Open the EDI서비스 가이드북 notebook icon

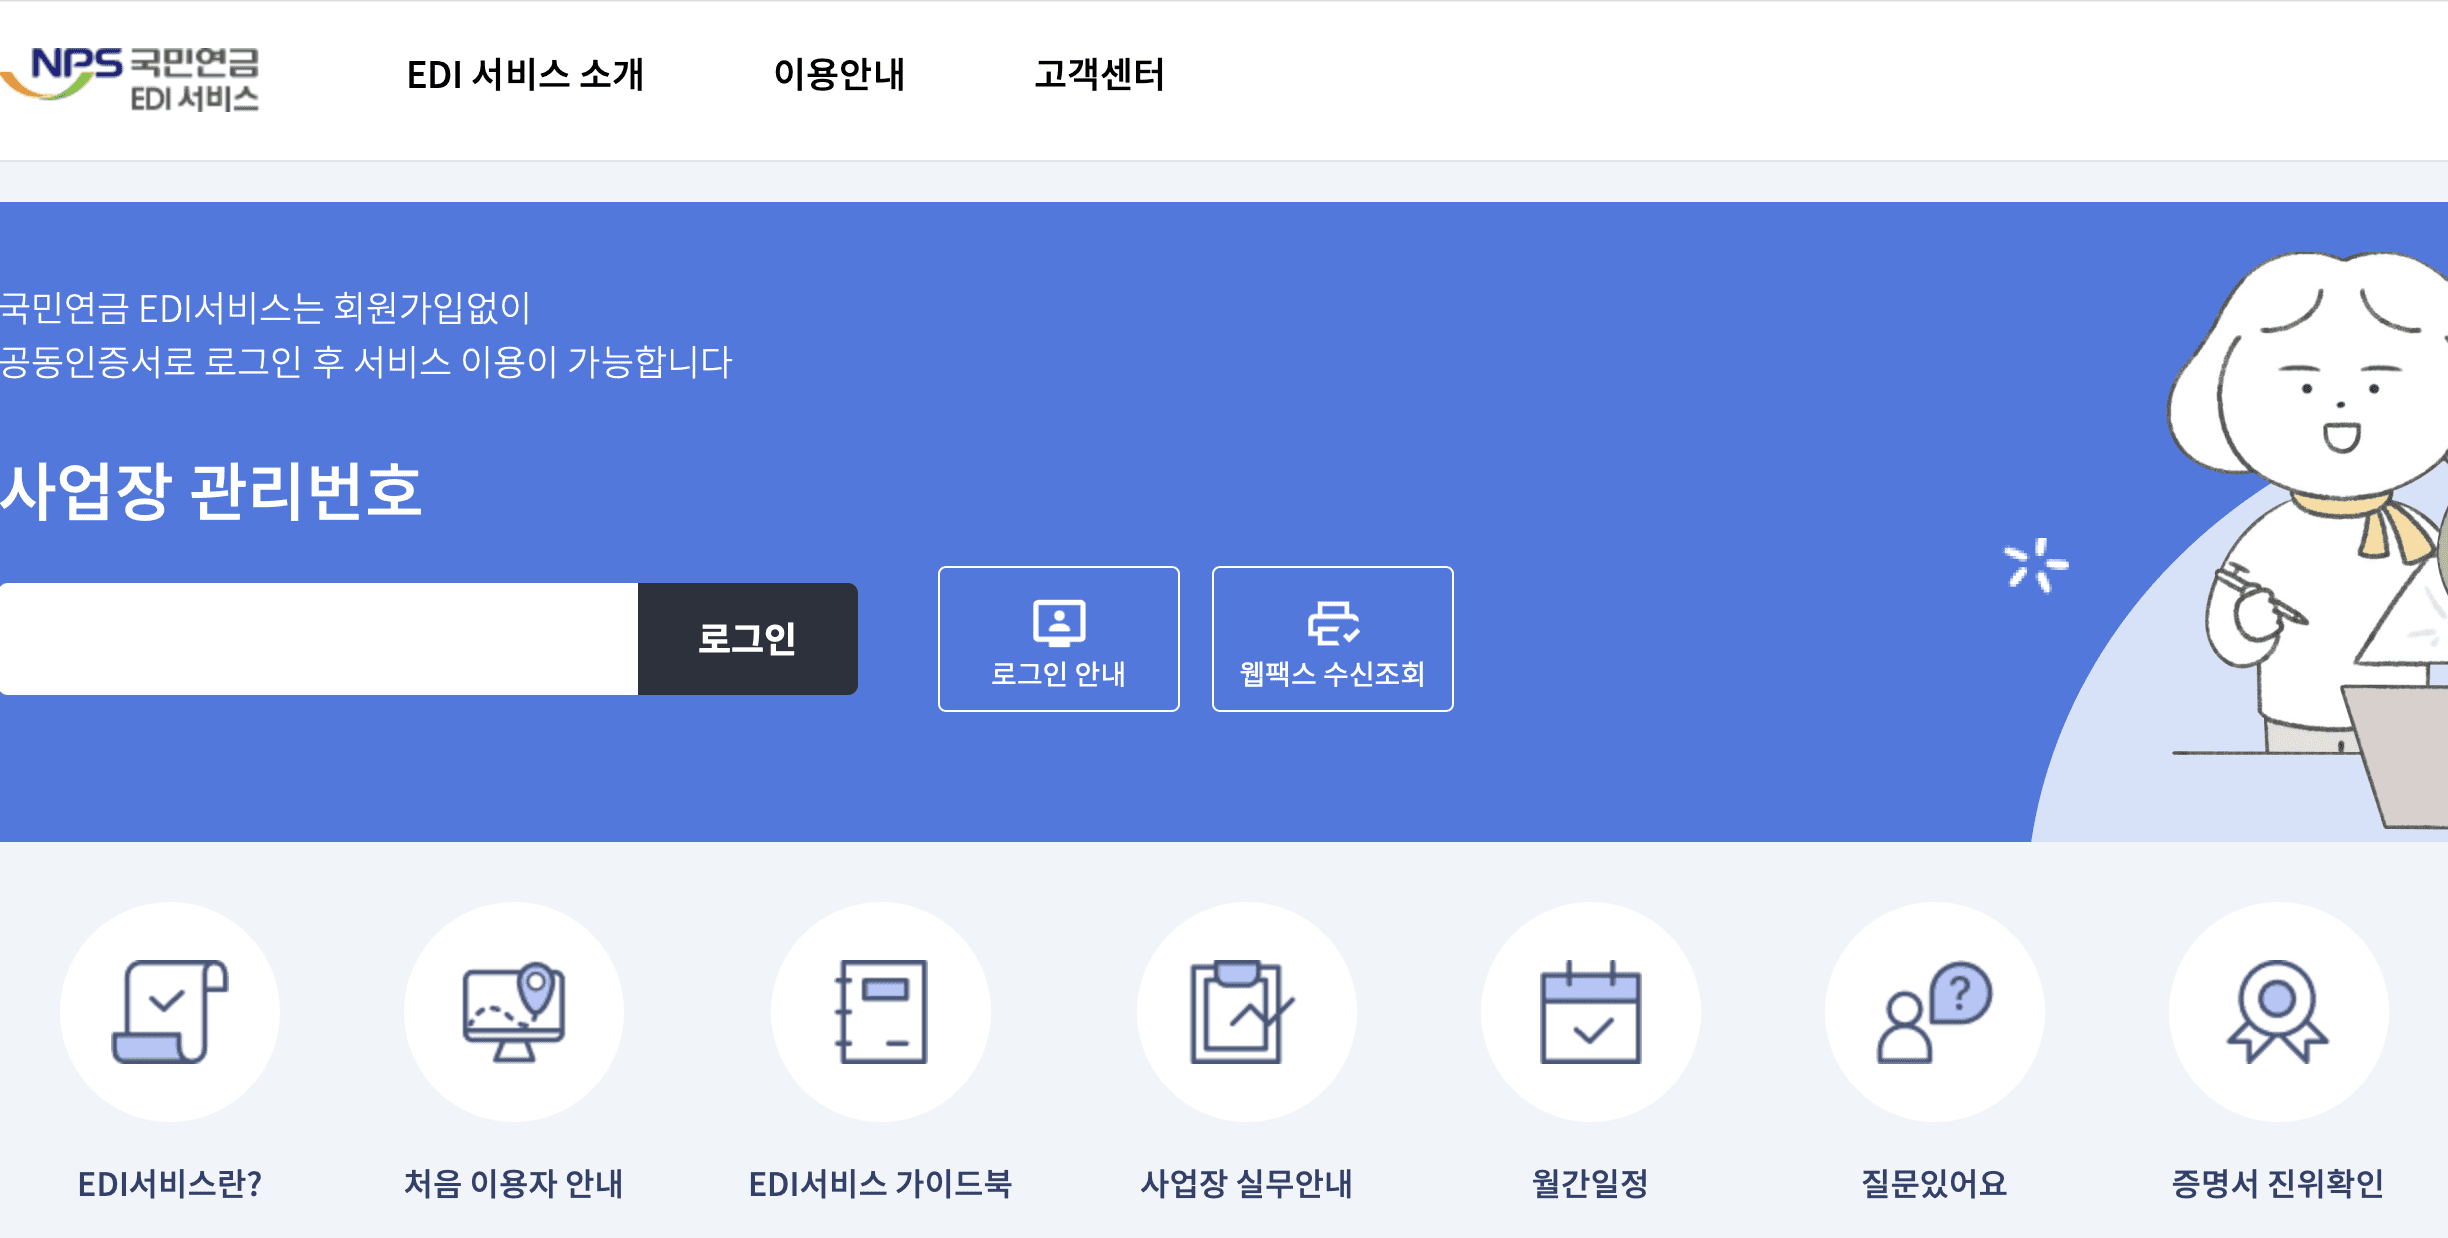click(881, 1012)
